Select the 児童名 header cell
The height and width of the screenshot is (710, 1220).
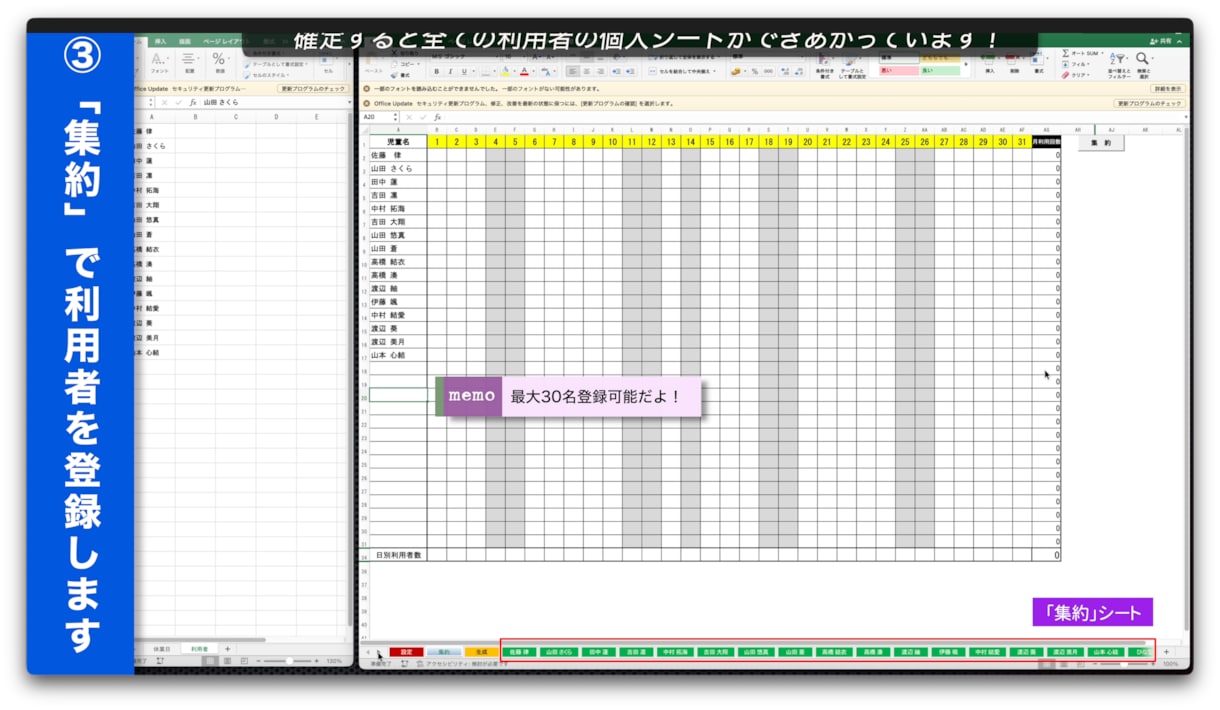398,142
